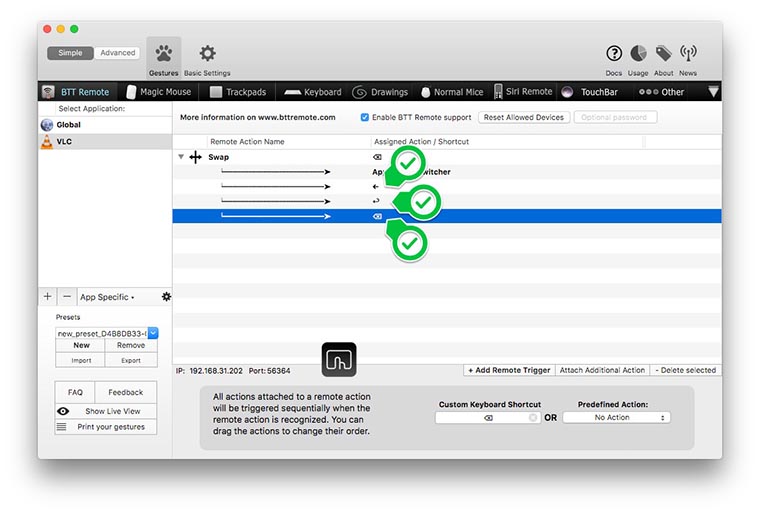Viewport: 760px width, 513px height.
Task: Add an application with the plus button
Action: (48, 296)
